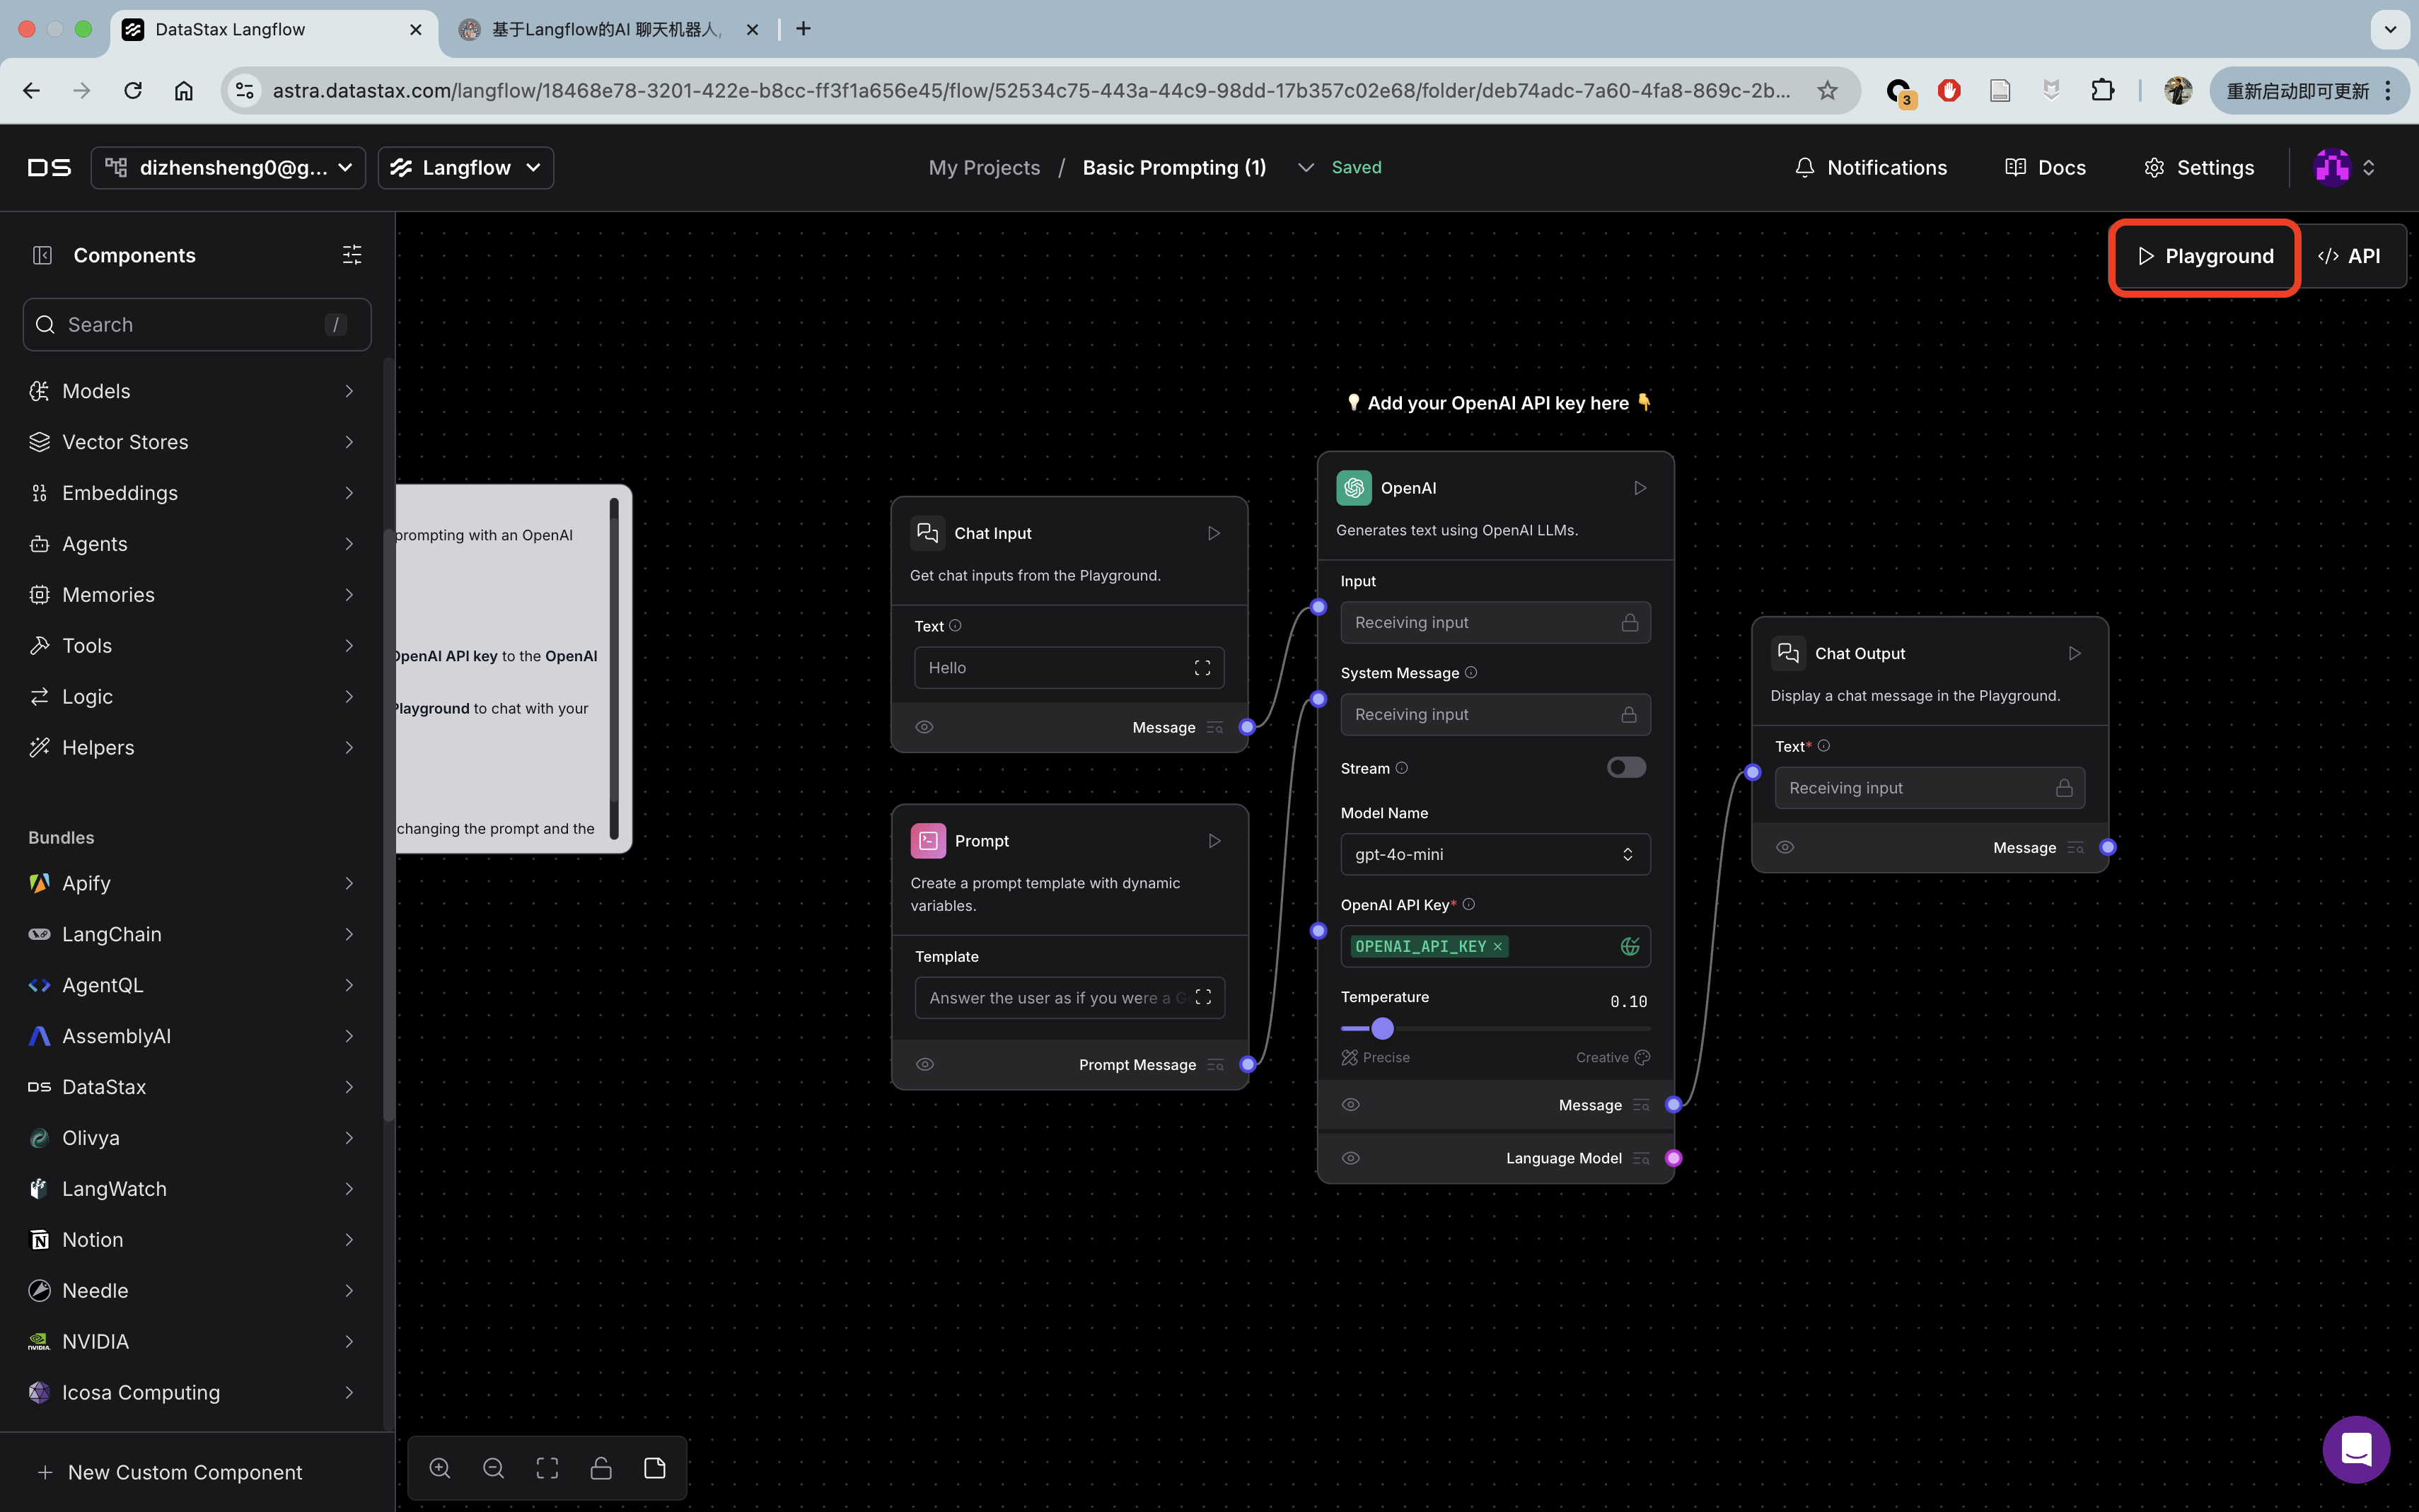The width and height of the screenshot is (2419, 1512).
Task: Collapse the Components sidebar panel icon
Action: coord(42,255)
